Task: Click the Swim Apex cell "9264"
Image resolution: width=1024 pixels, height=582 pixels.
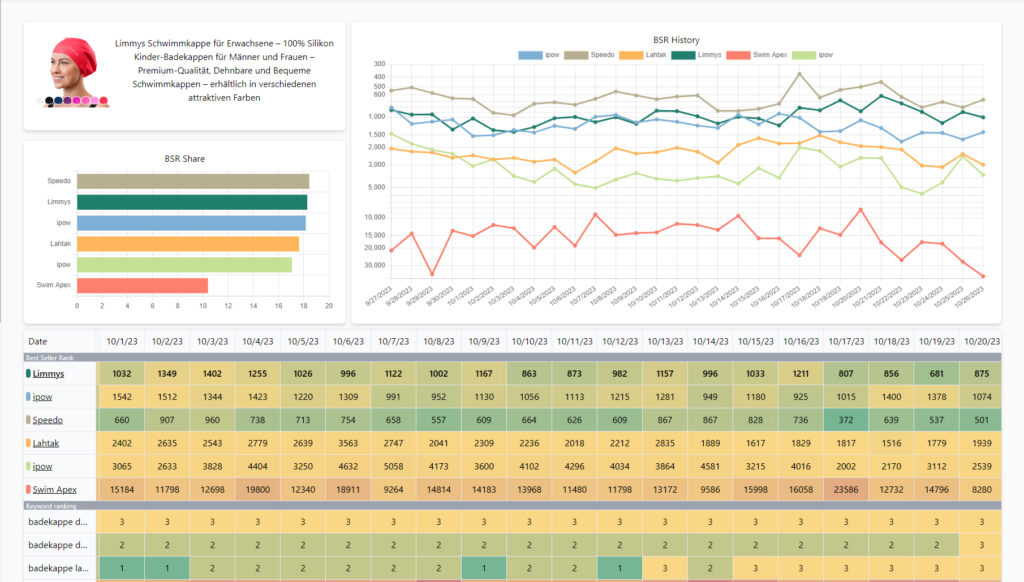Action: [393, 489]
